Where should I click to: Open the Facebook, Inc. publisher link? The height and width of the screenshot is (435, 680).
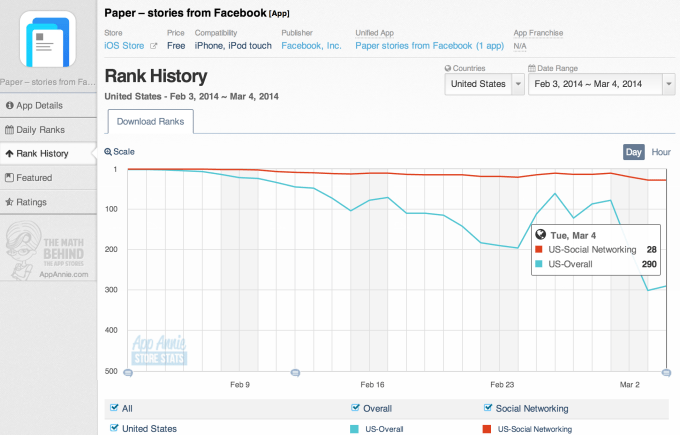[312, 46]
